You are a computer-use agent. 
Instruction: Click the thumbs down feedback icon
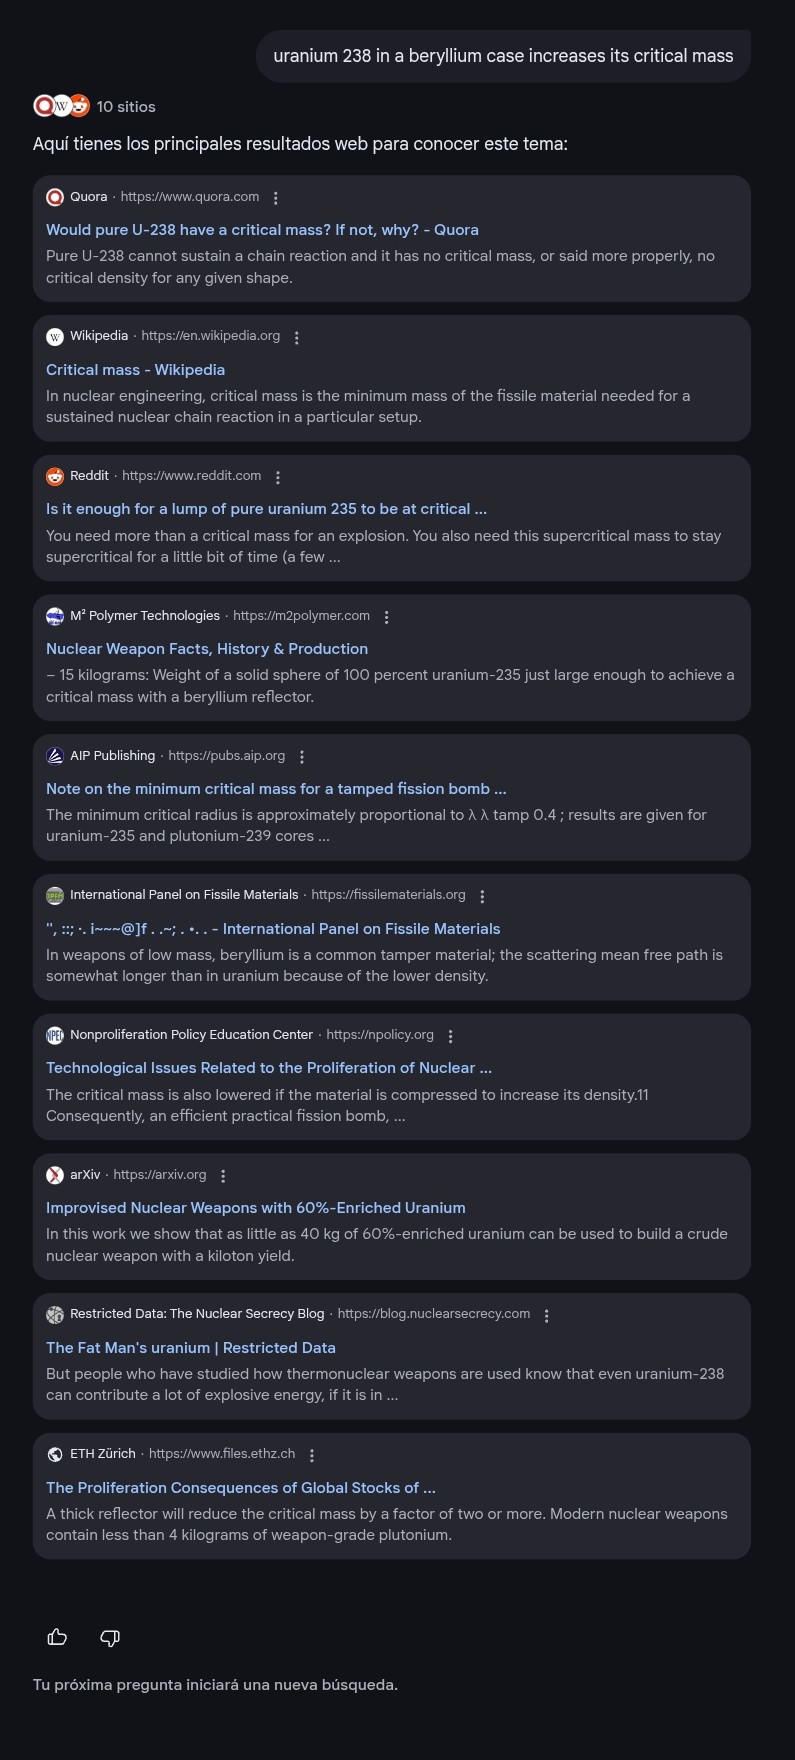(x=110, y=1637)
